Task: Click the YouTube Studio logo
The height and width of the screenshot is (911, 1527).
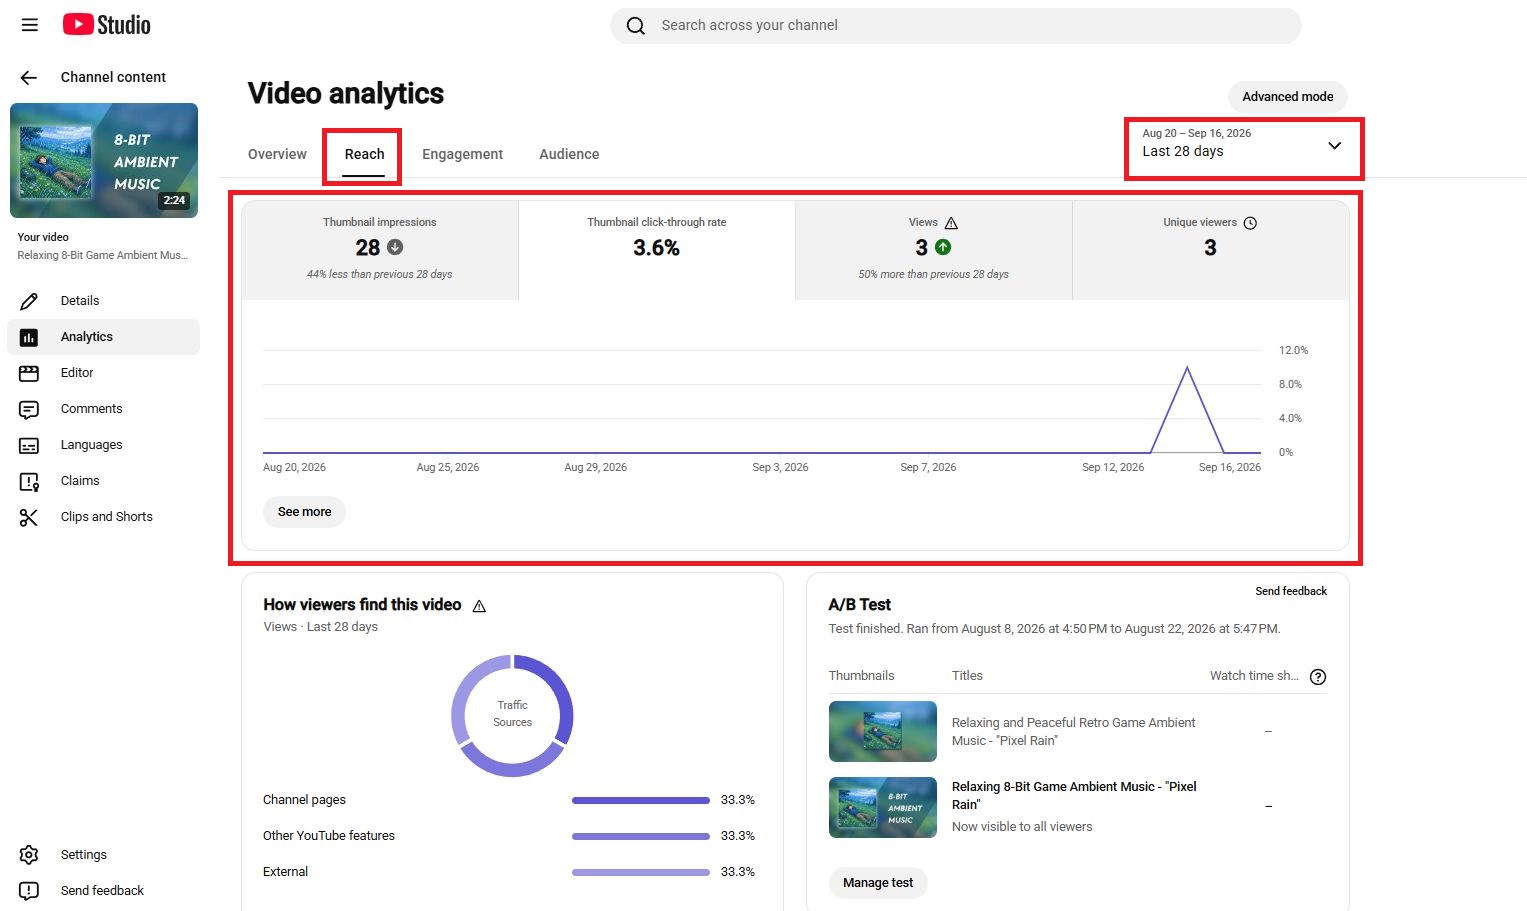Action: [x=107, y=25]
